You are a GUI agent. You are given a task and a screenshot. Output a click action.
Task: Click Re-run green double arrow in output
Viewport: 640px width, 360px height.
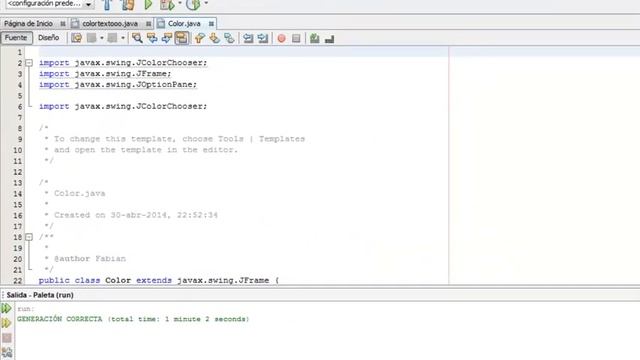coord(7,309)
